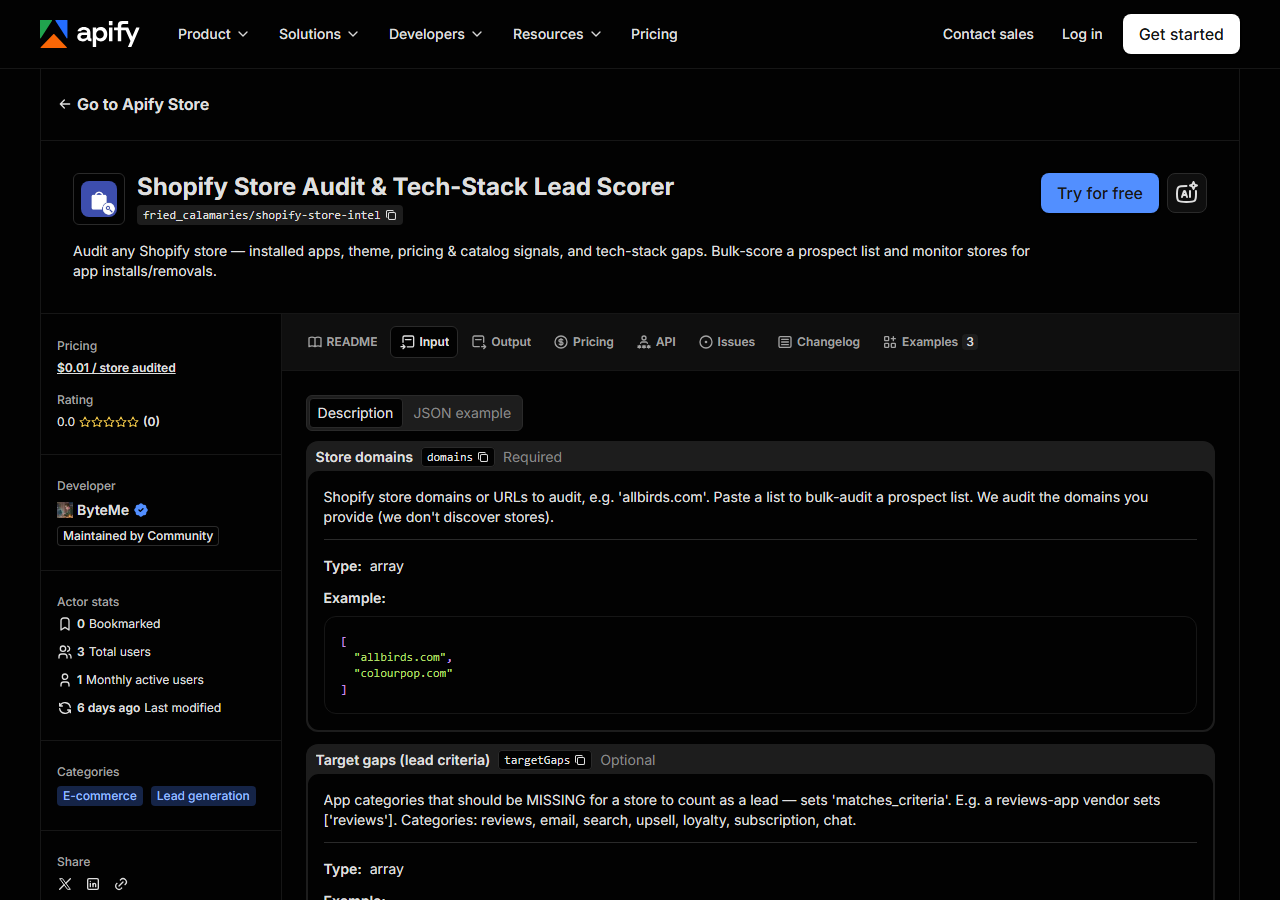Click the Monthly active users icon

point(65,680)
